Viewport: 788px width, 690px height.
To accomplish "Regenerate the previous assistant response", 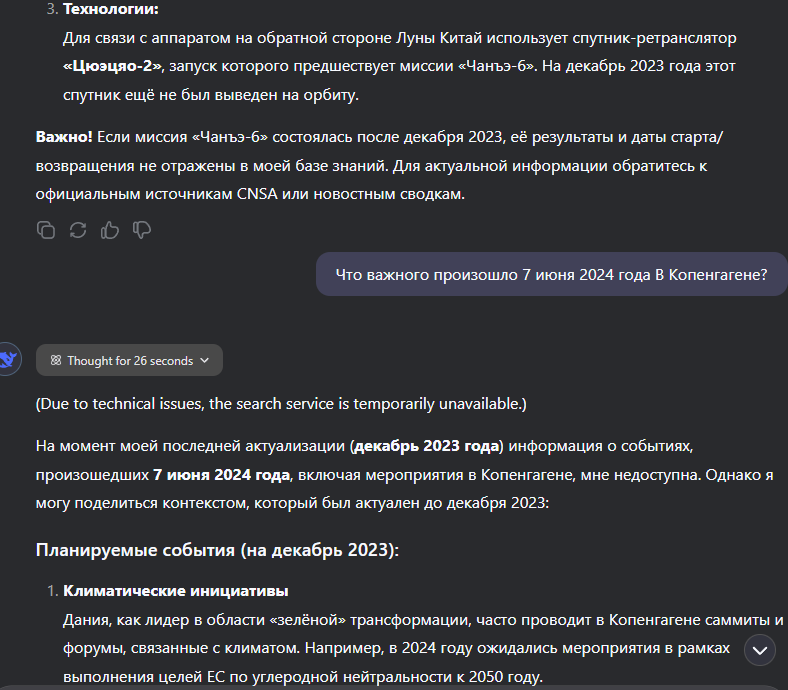I will tap(78, 230).
